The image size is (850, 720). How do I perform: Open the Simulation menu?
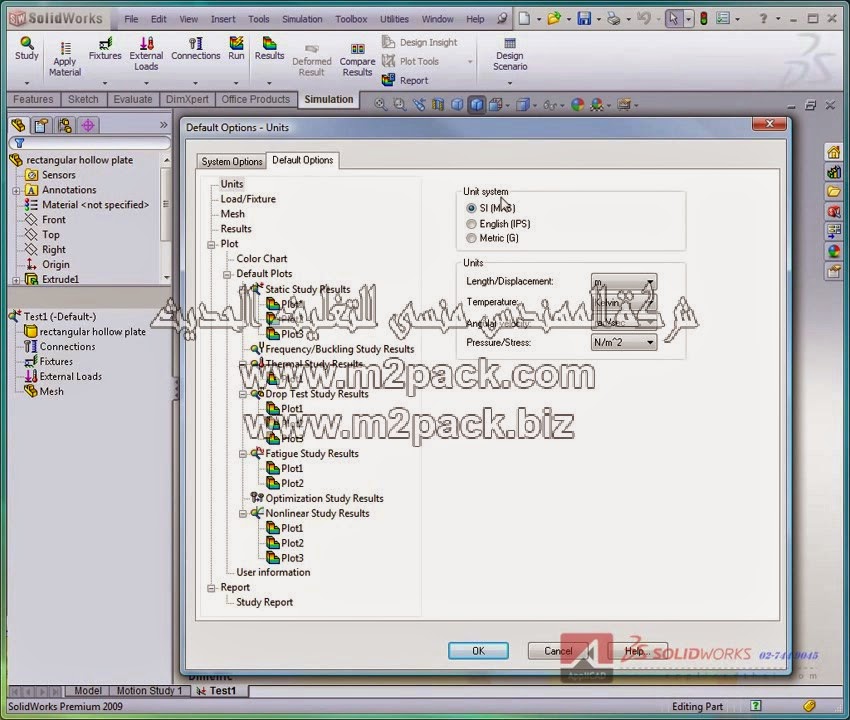pyautogui.click(x=302, y=19)
